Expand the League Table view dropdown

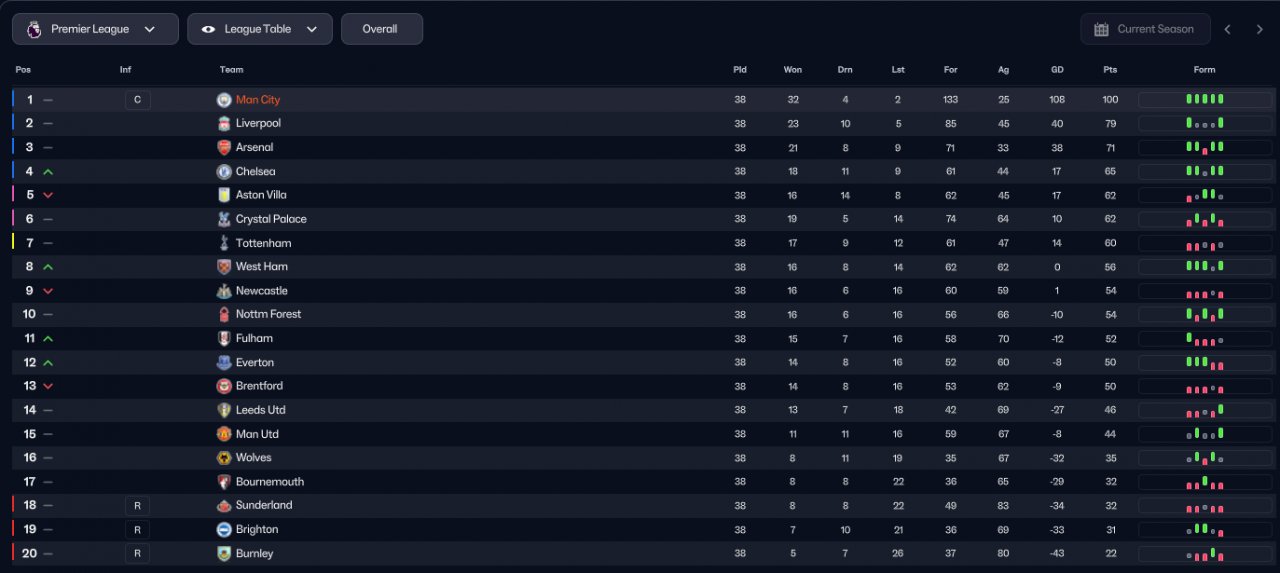pos(260,29)
